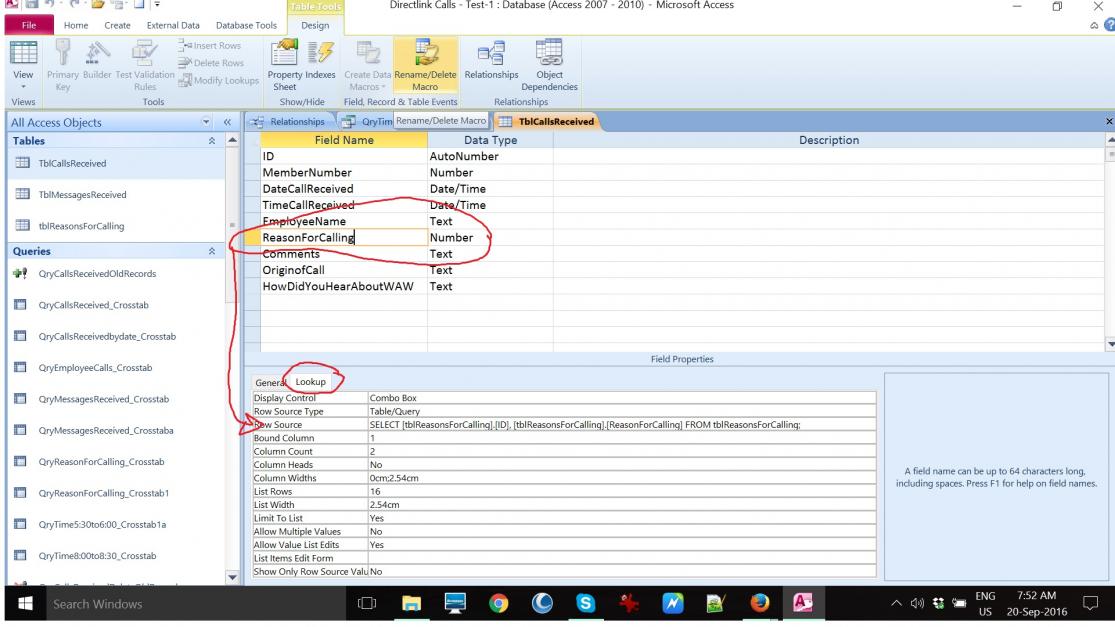Click the Bound Column property value

(x=621, y=438)
